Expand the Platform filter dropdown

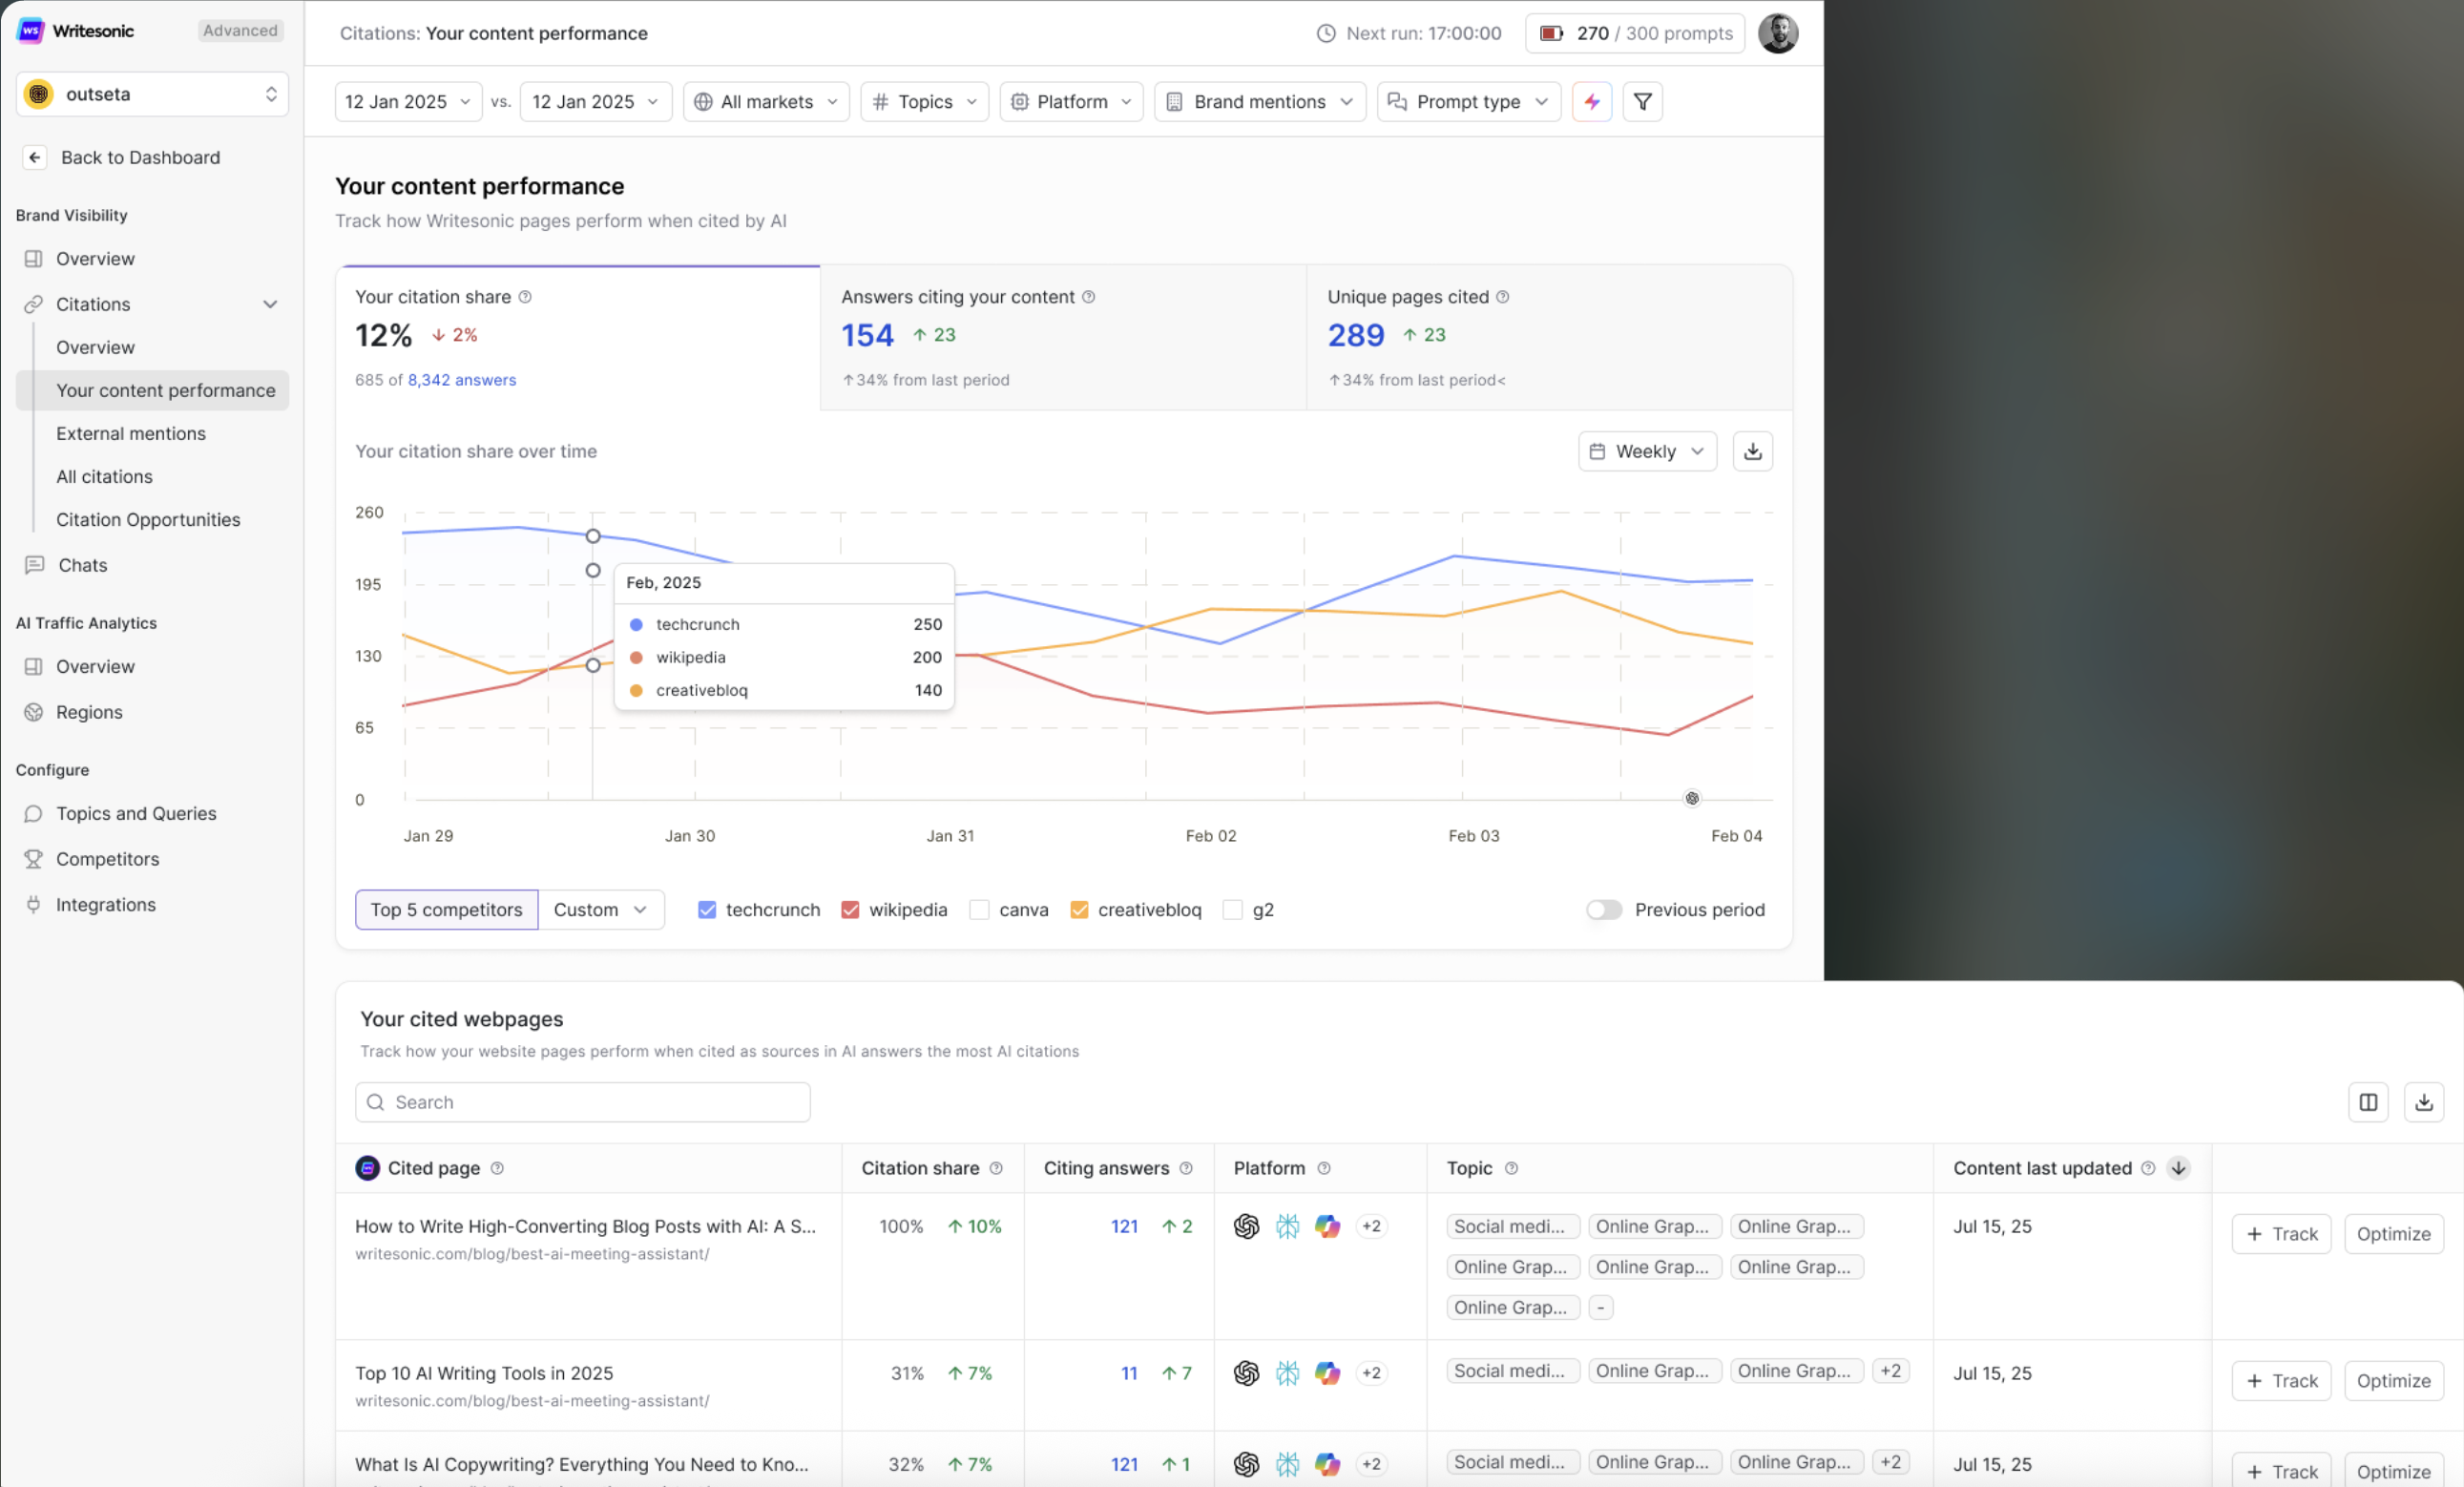point(1071,102)
